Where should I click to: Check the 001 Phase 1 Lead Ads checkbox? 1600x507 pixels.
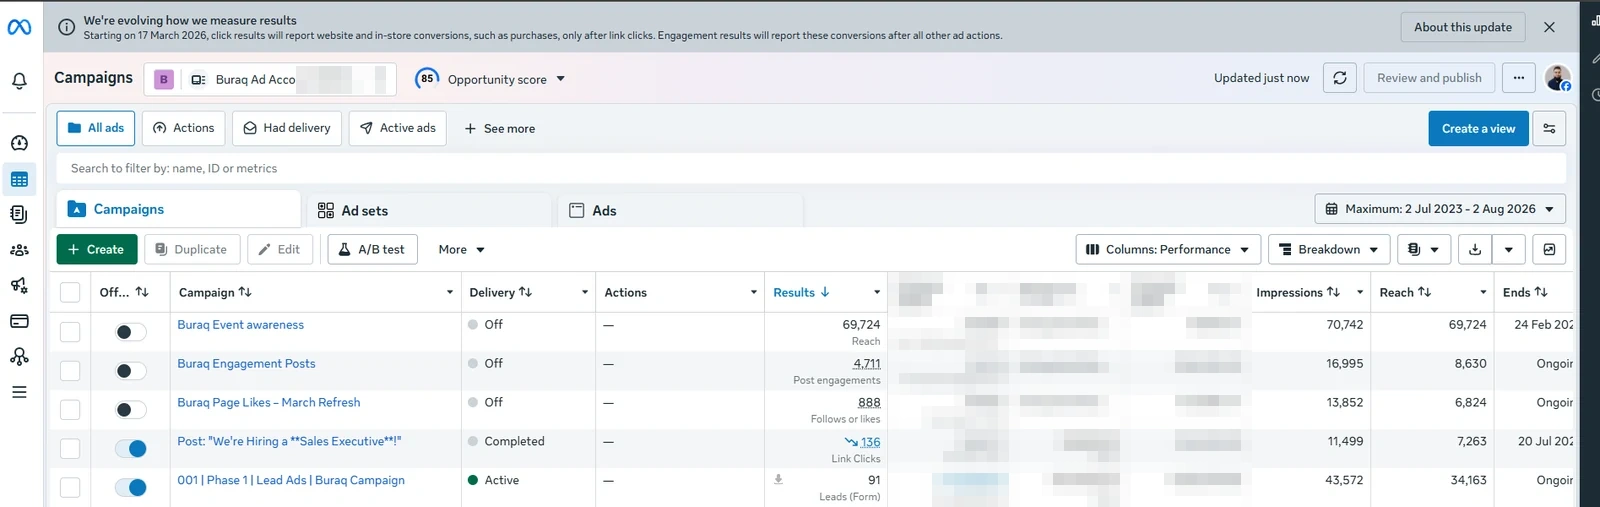(x=70, y=487)
